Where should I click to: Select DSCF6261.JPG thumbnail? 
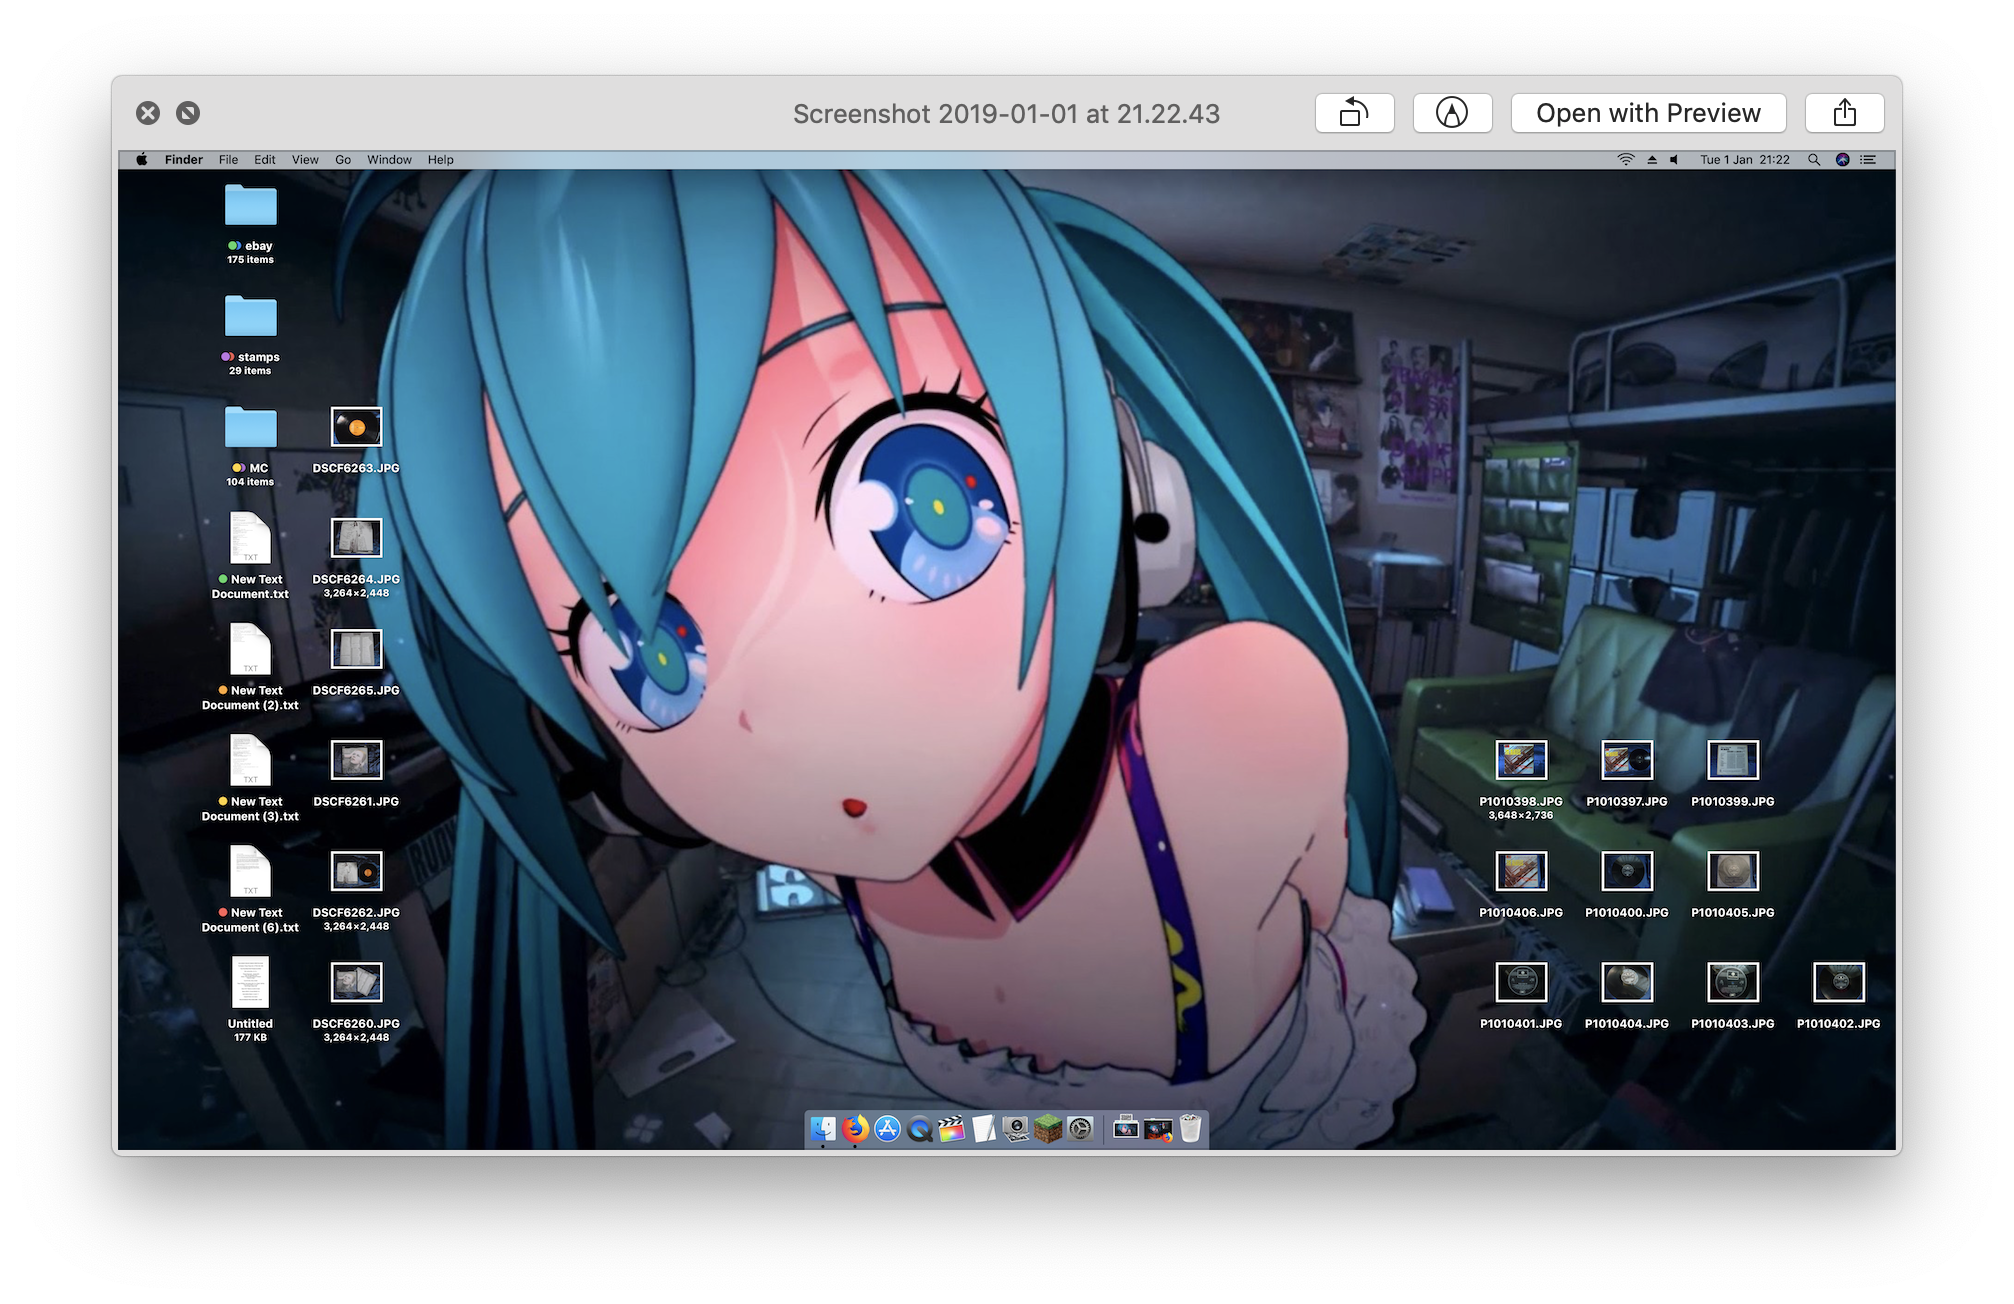click(x=356, y=760)
